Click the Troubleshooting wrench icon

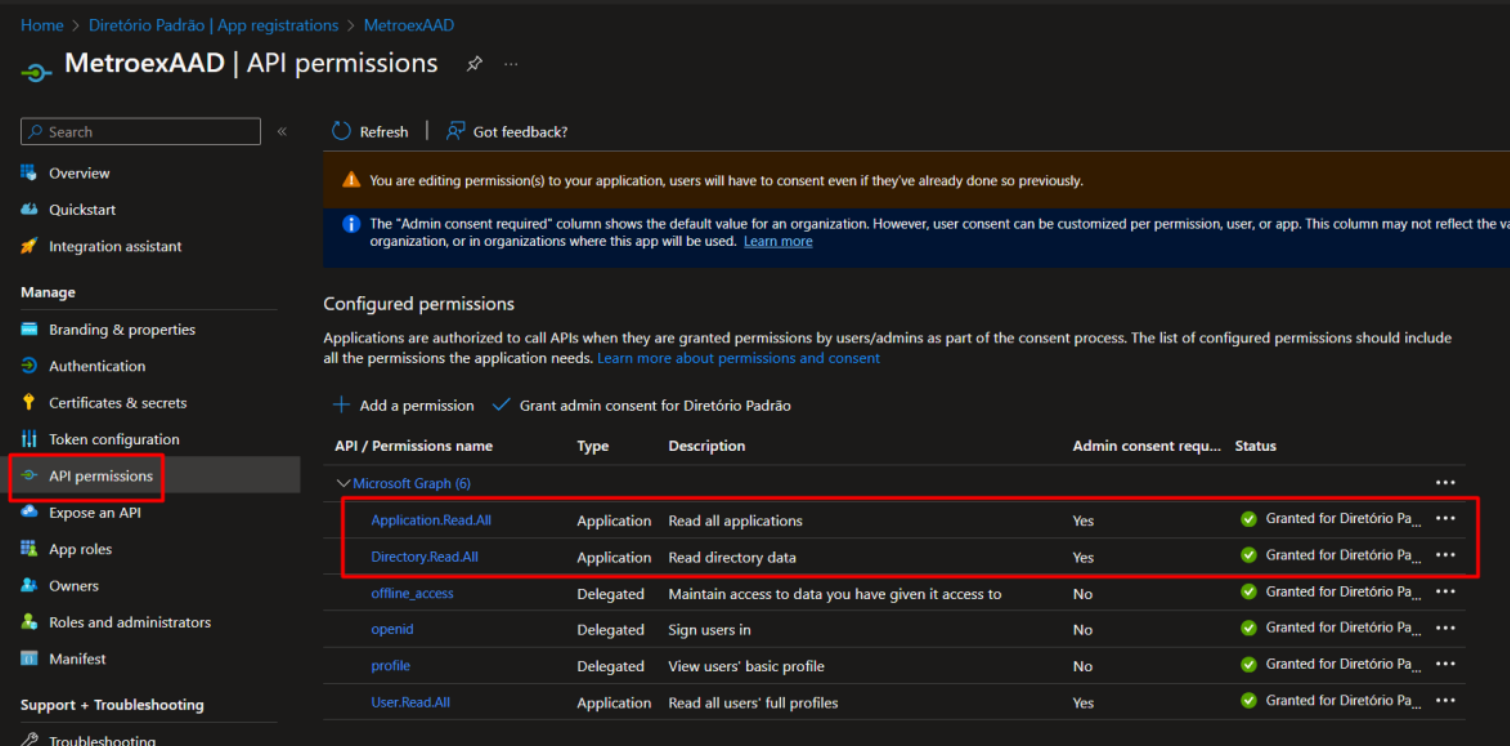(29, 740)
